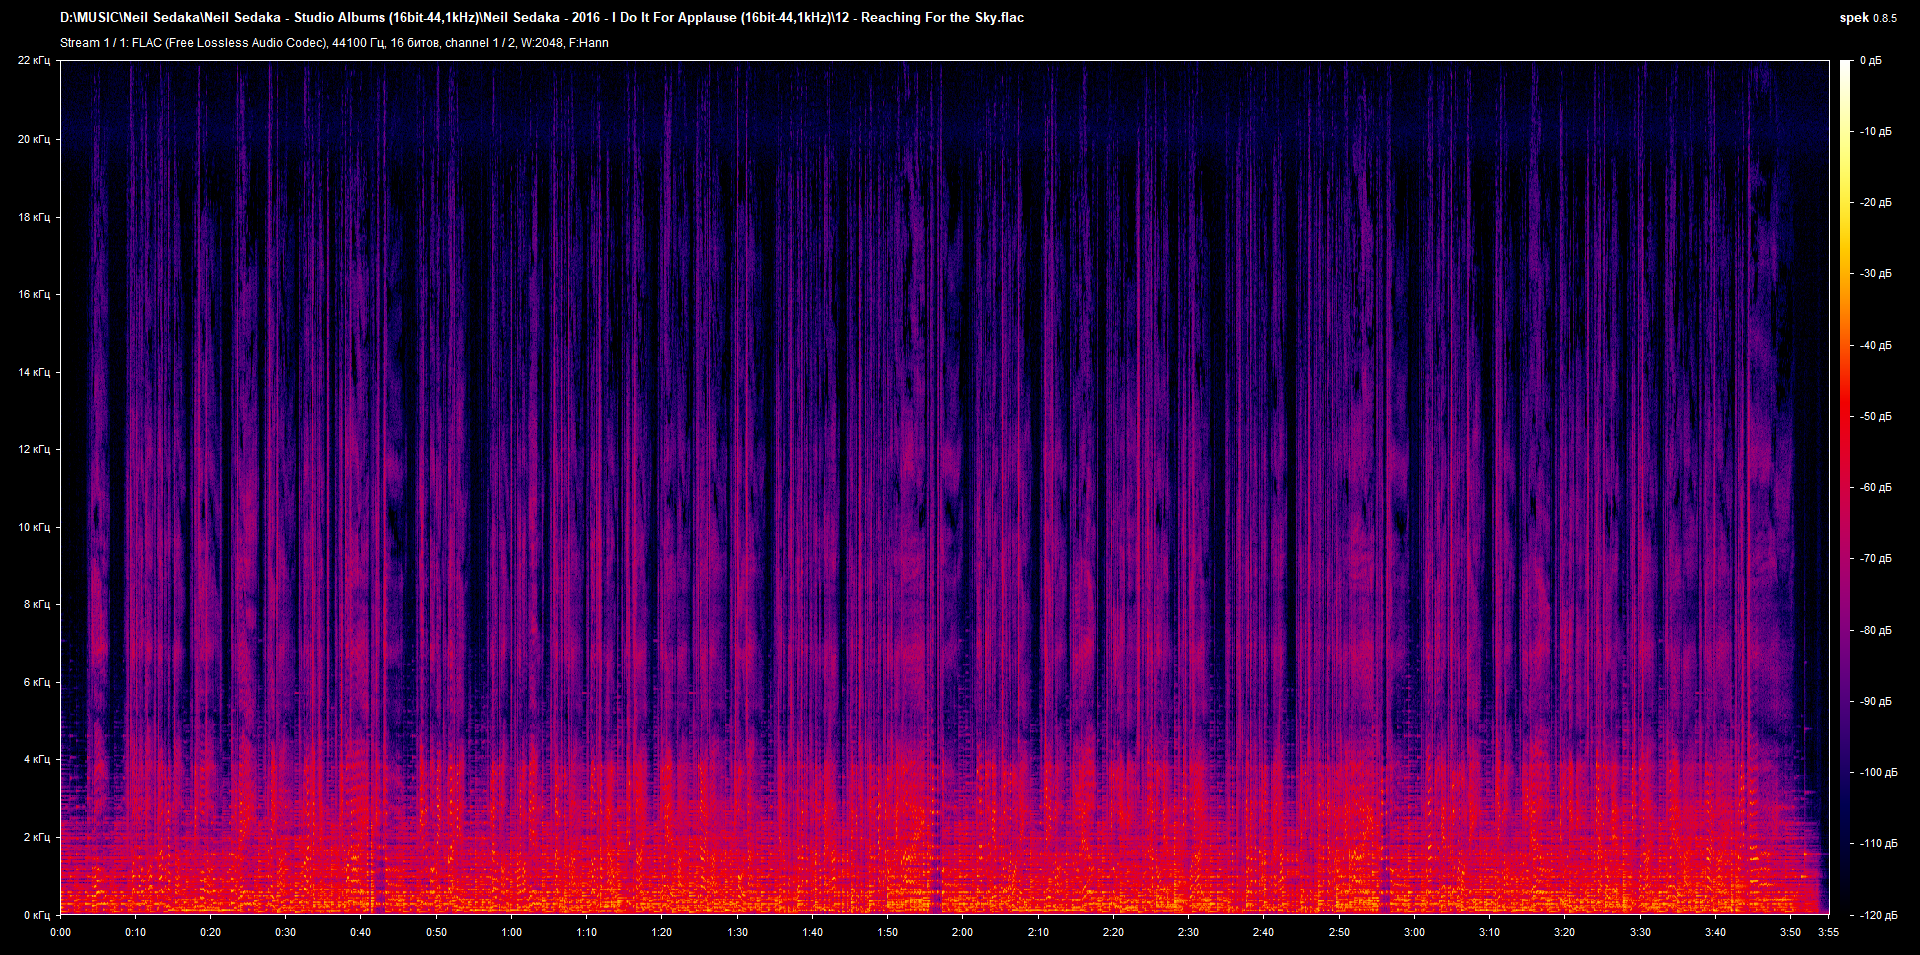This screenshot has height=955, width=1920.
Task: Click the '-110 дБ' level label
Action: (x=1877, y=843)
